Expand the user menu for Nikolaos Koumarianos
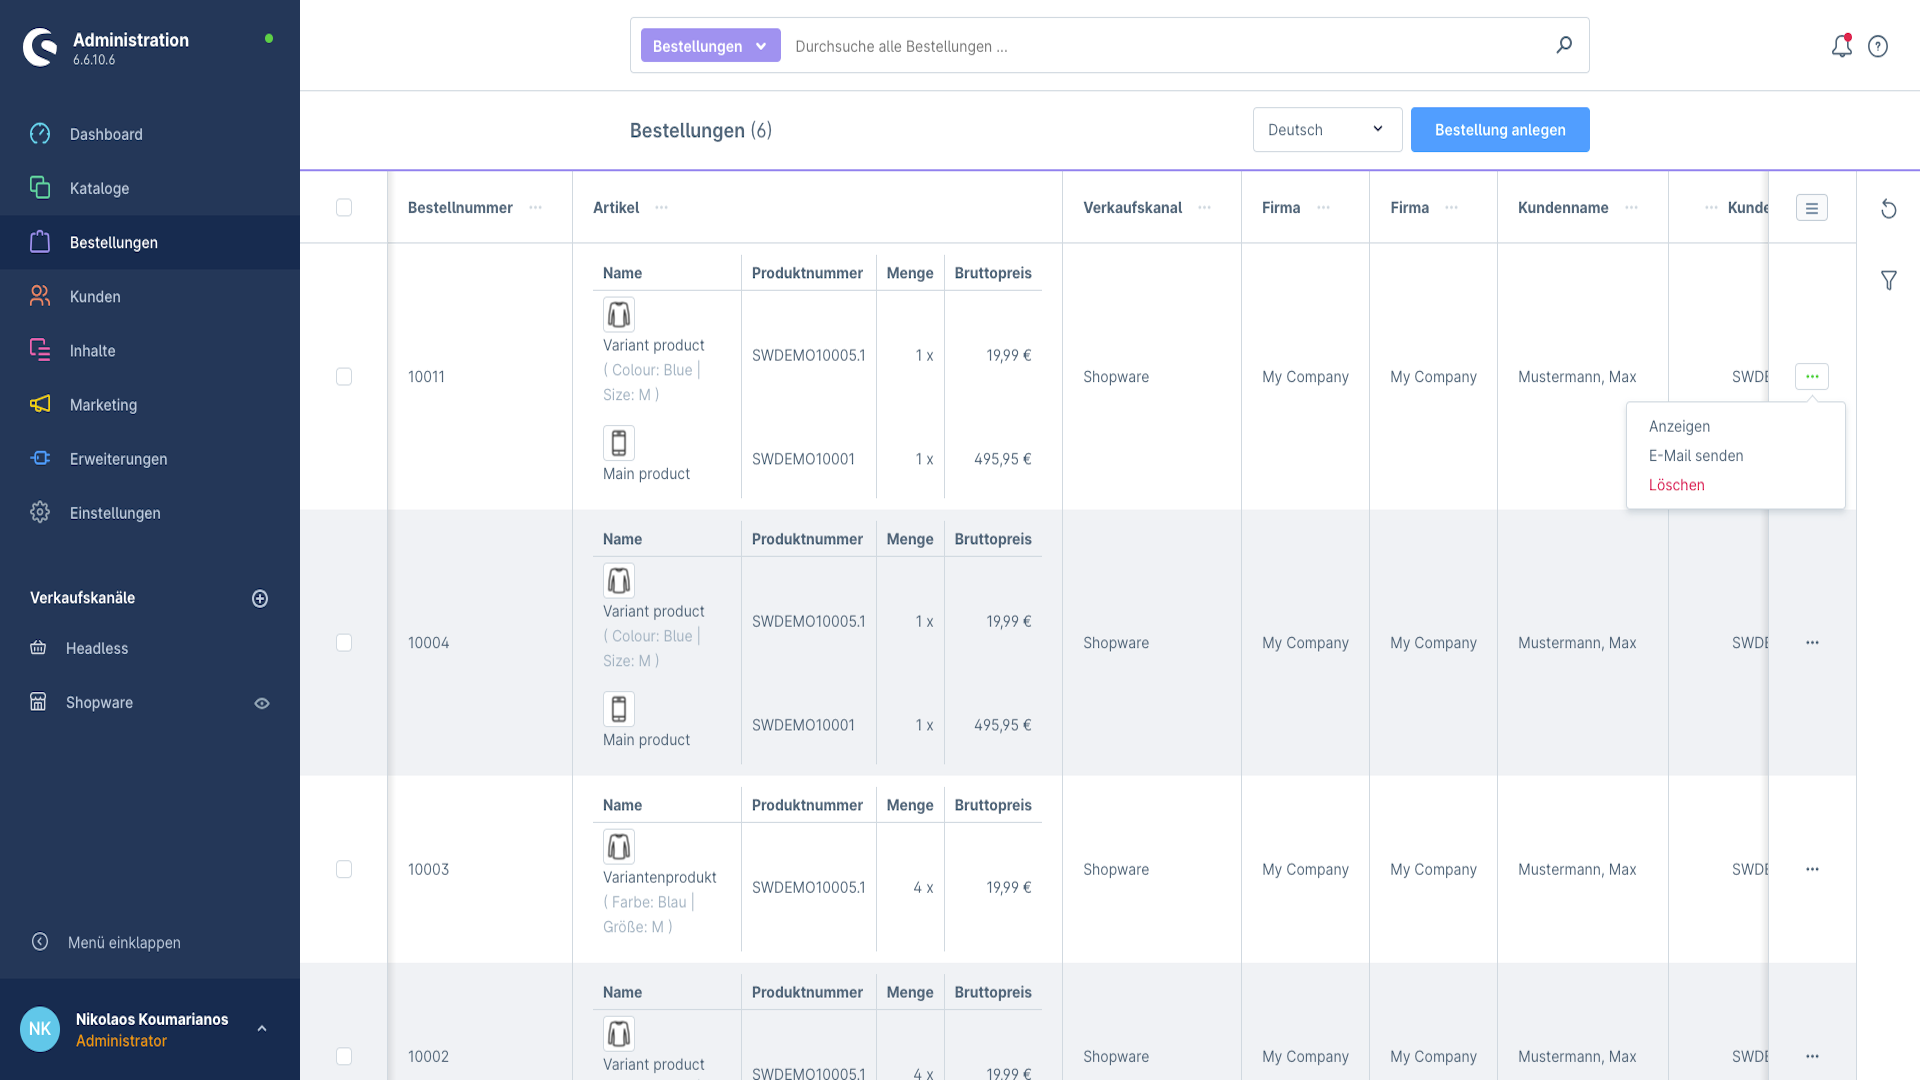Image resolution: width=1920 pixels, height=1080 pixels. (x=262, y=1029)
